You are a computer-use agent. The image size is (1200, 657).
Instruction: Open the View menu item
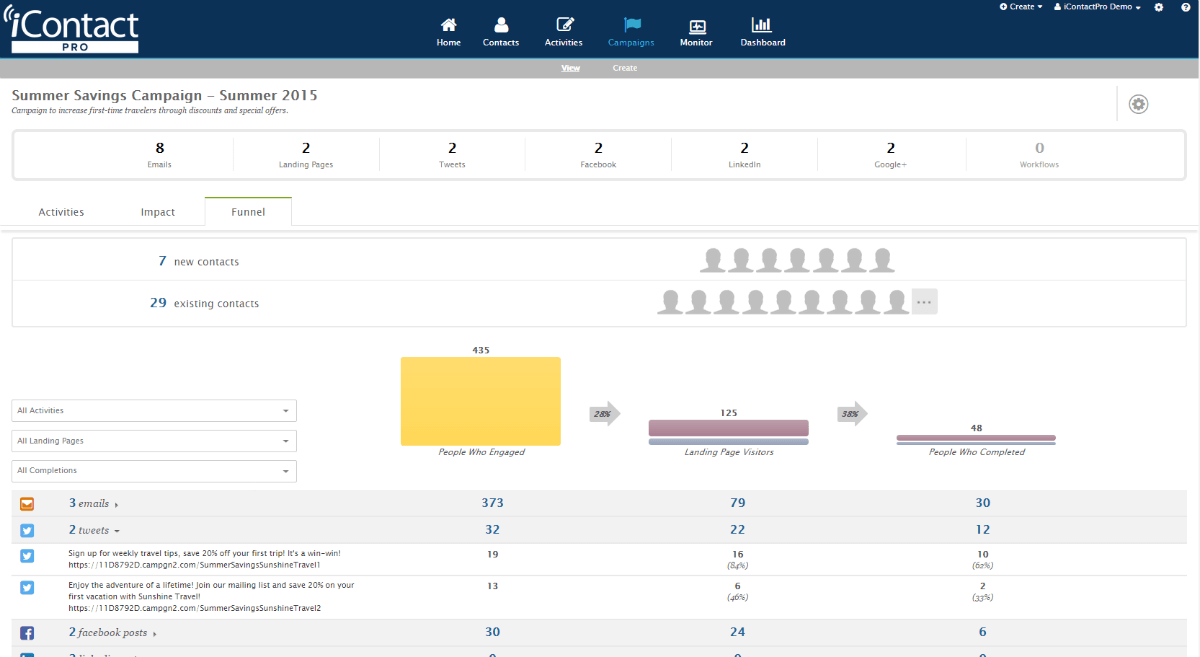570,67
